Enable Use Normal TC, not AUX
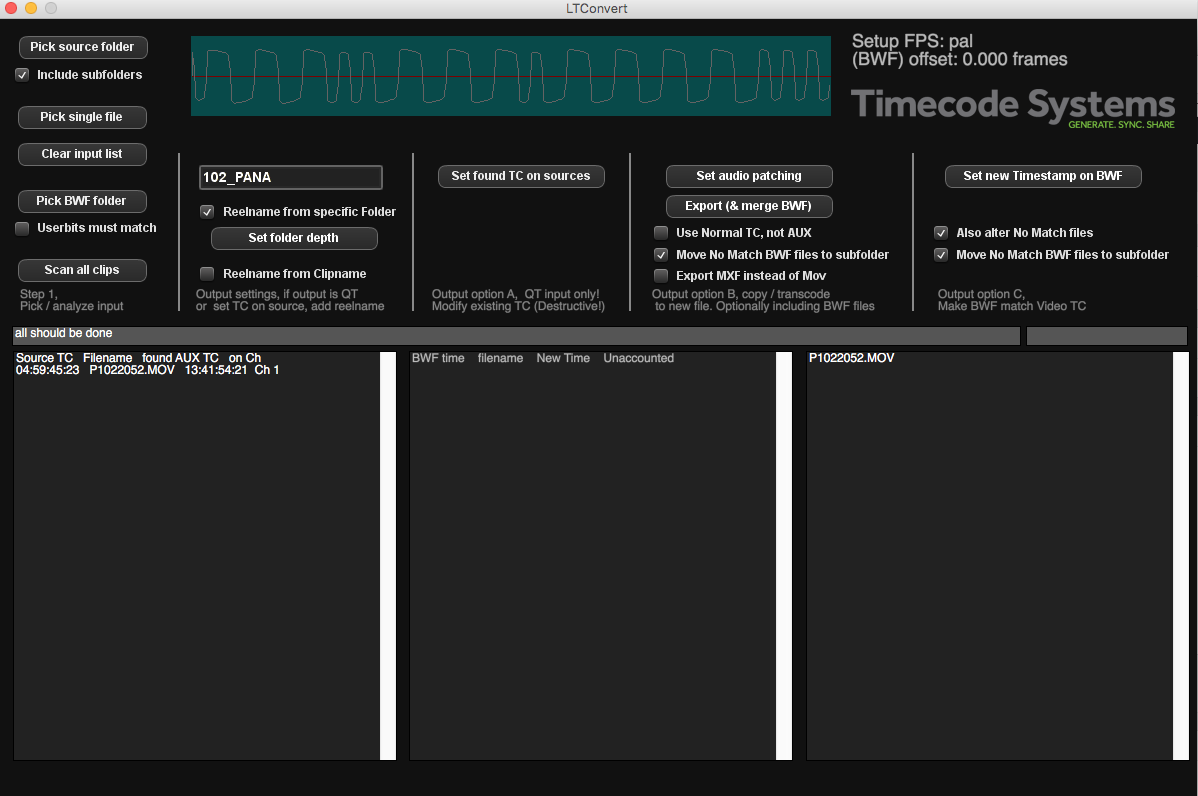This screenshot has width=1198, height=796. coord(661,233)
